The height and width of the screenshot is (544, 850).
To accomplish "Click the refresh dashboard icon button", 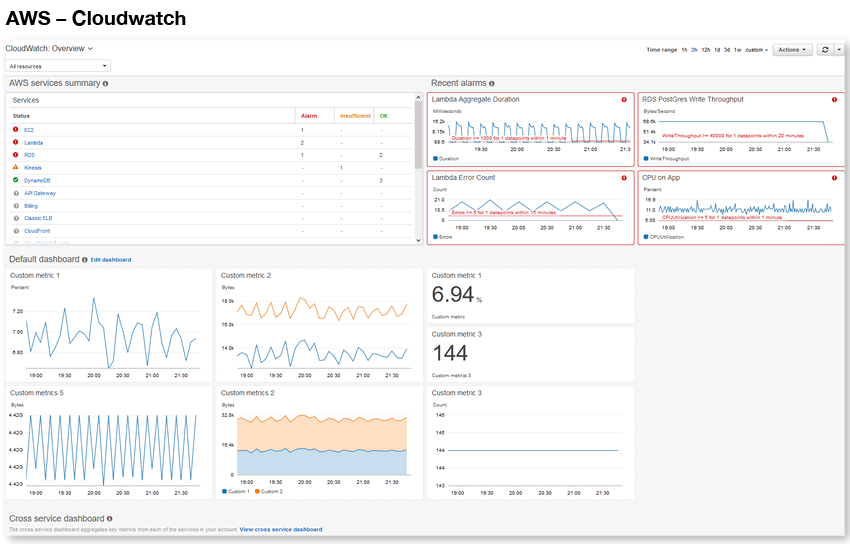I will (x=825, y=50).
